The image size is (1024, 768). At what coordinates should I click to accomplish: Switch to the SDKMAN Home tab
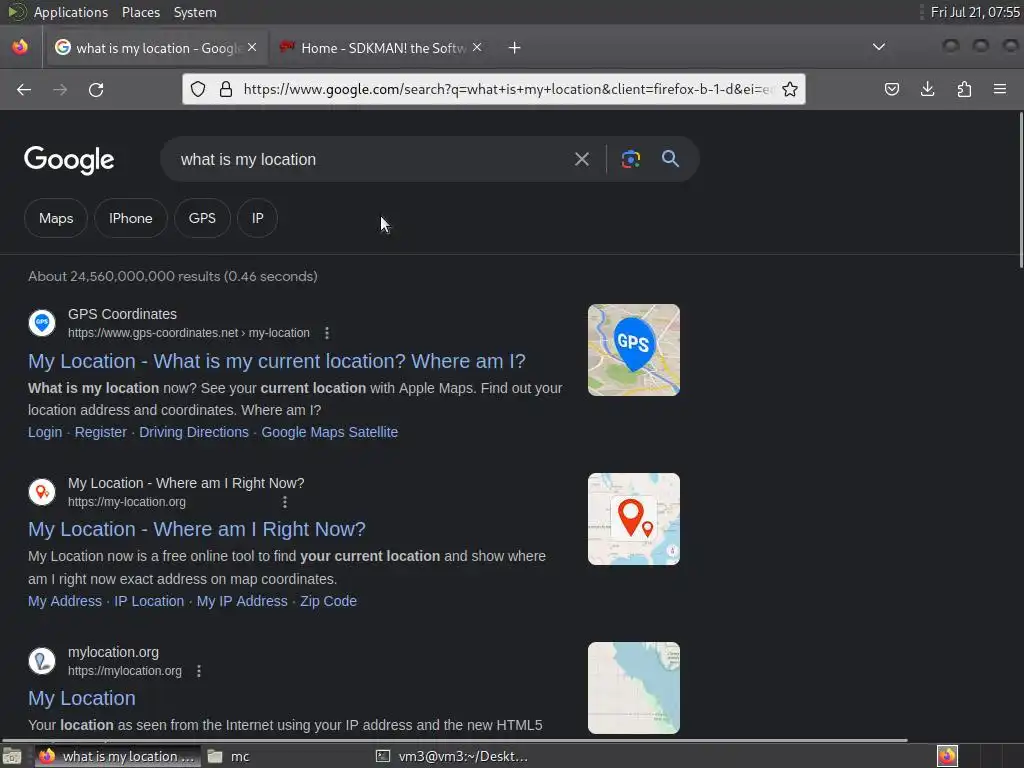tap(380, 48)
